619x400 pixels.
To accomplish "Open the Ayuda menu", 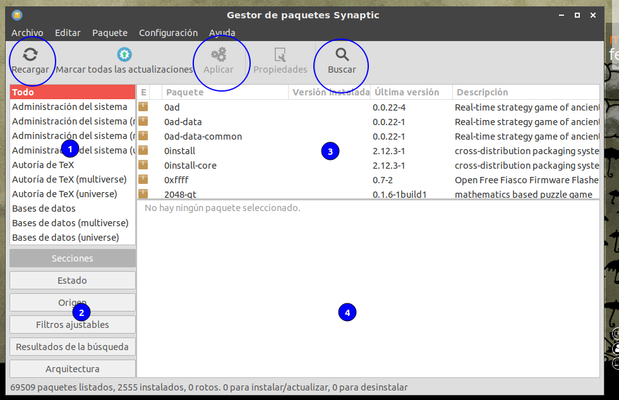I will coord(222,33).
